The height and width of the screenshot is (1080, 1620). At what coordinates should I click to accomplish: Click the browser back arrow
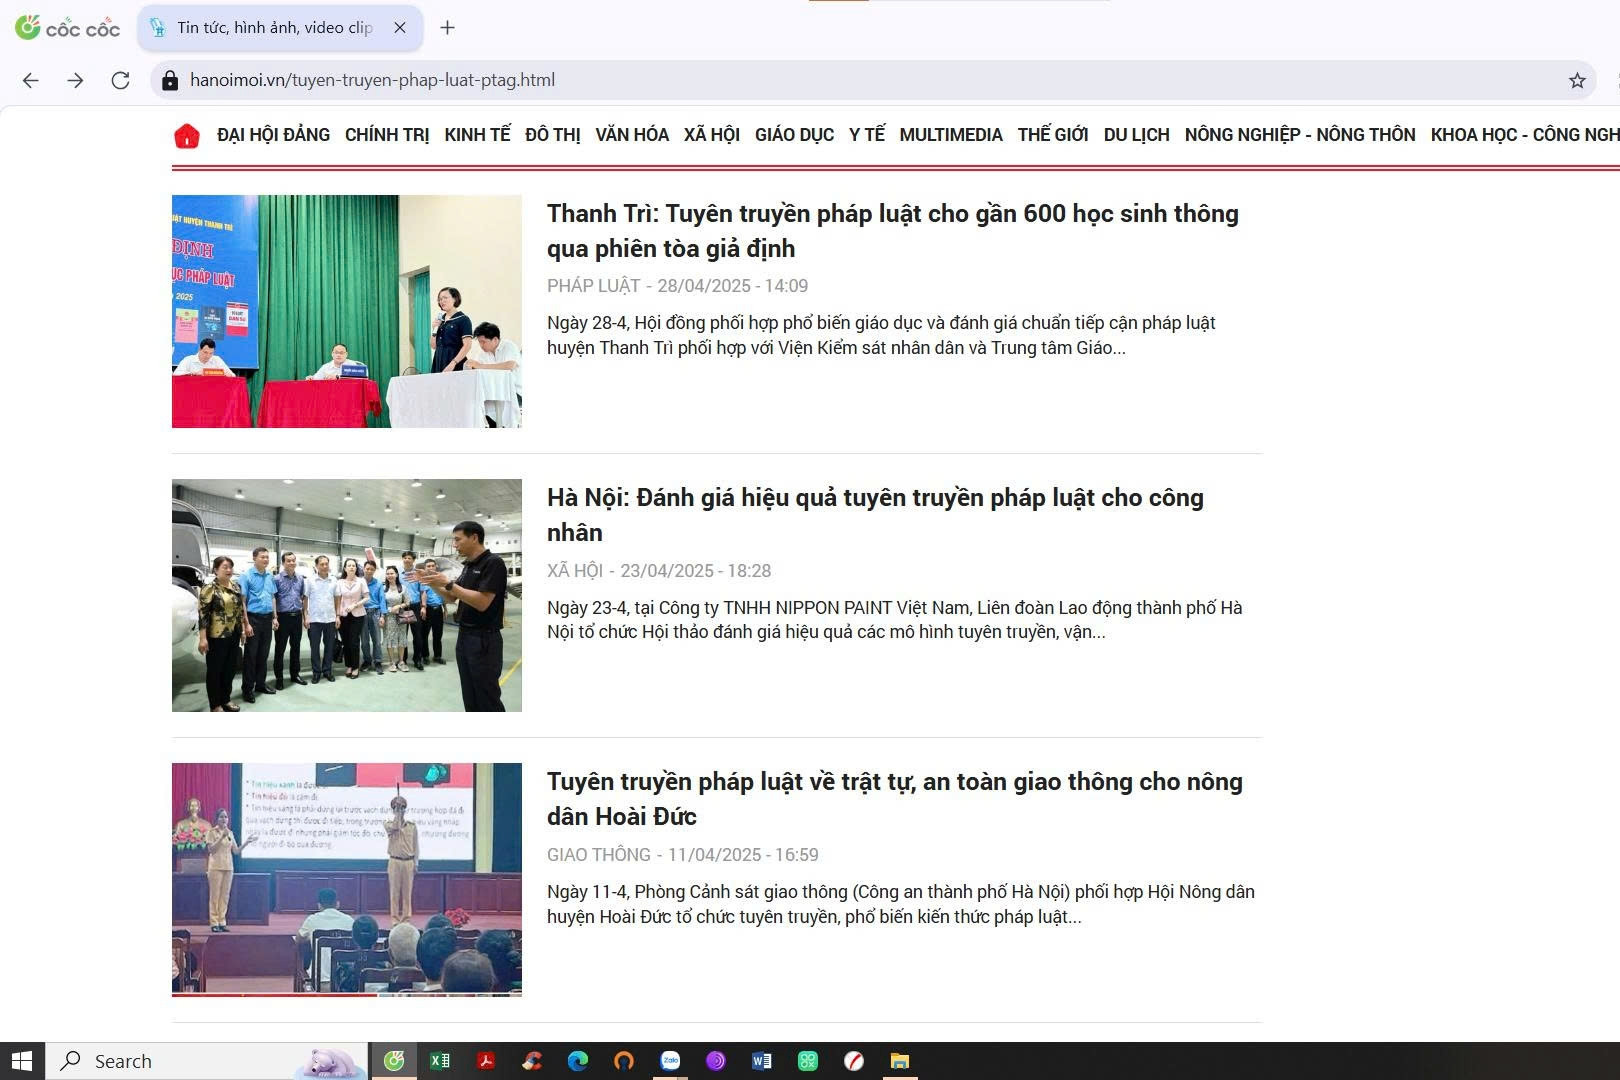click(30, 80)
